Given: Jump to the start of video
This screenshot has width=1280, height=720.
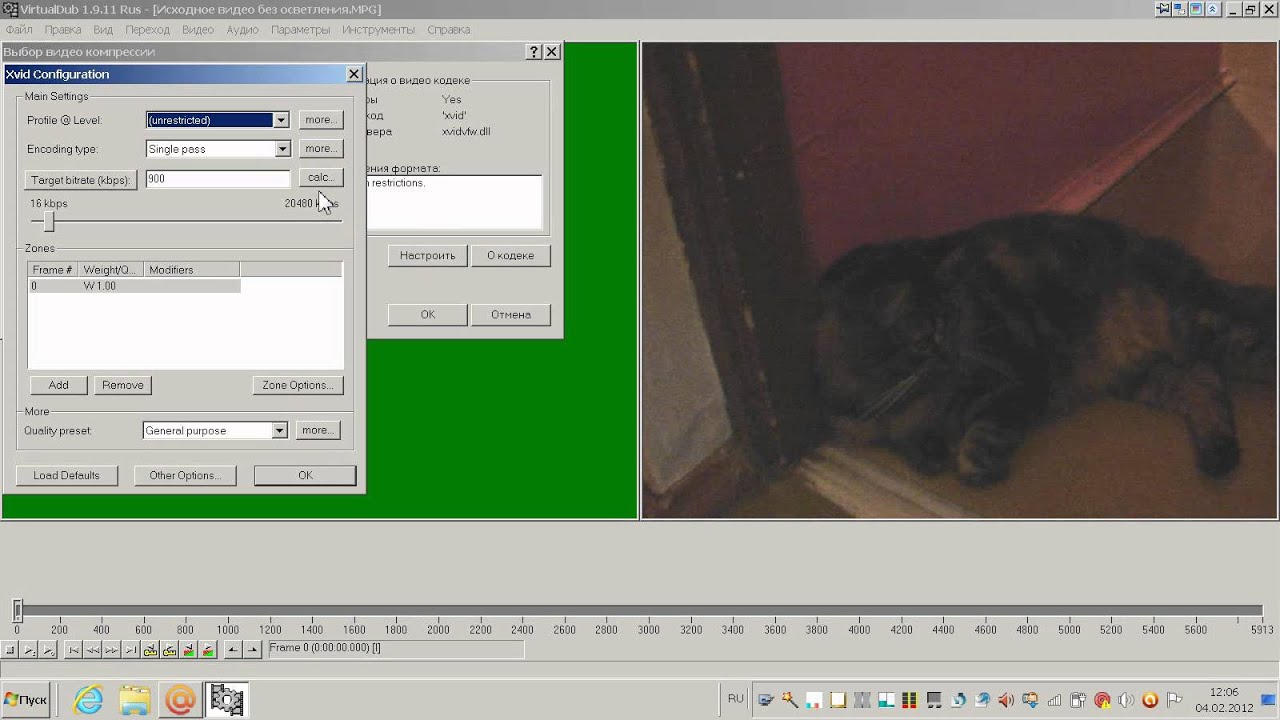Looking at the screenshot, I should (x=73, y=650).
